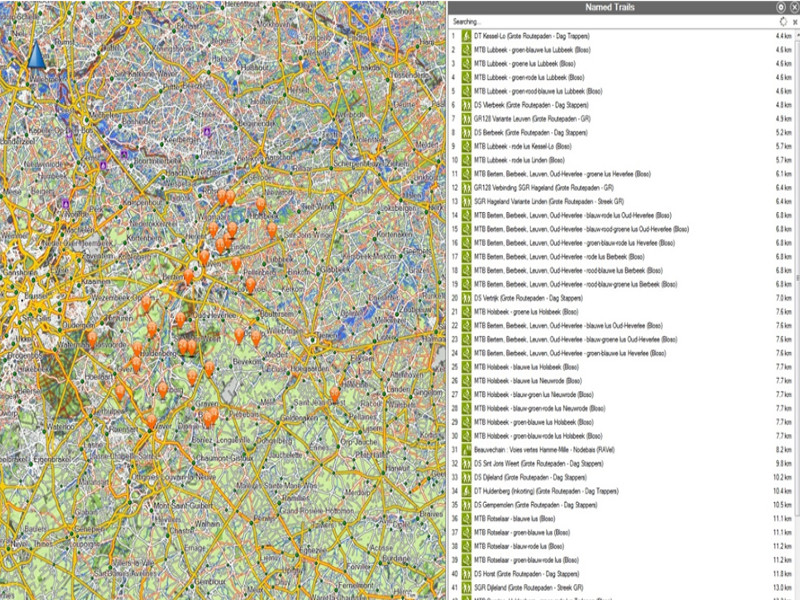Select MTB Lubbeek - rode lus Linden
The width and height of the screenshot is (800, 600).
point(530,159)
